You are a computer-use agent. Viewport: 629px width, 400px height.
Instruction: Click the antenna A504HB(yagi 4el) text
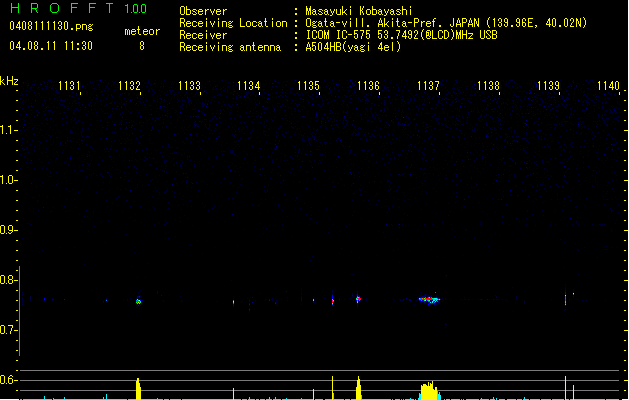[x=353, y=47]
